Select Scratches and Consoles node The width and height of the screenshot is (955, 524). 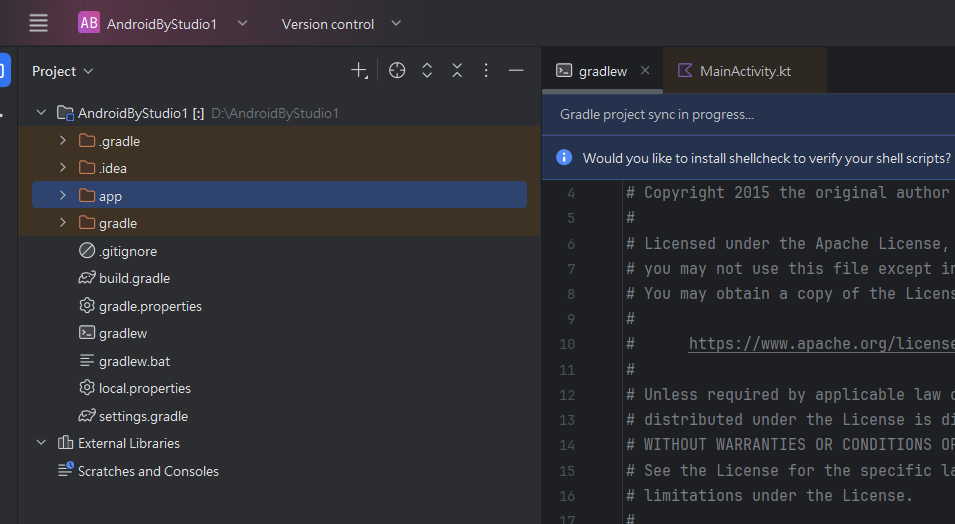point(148,471)
